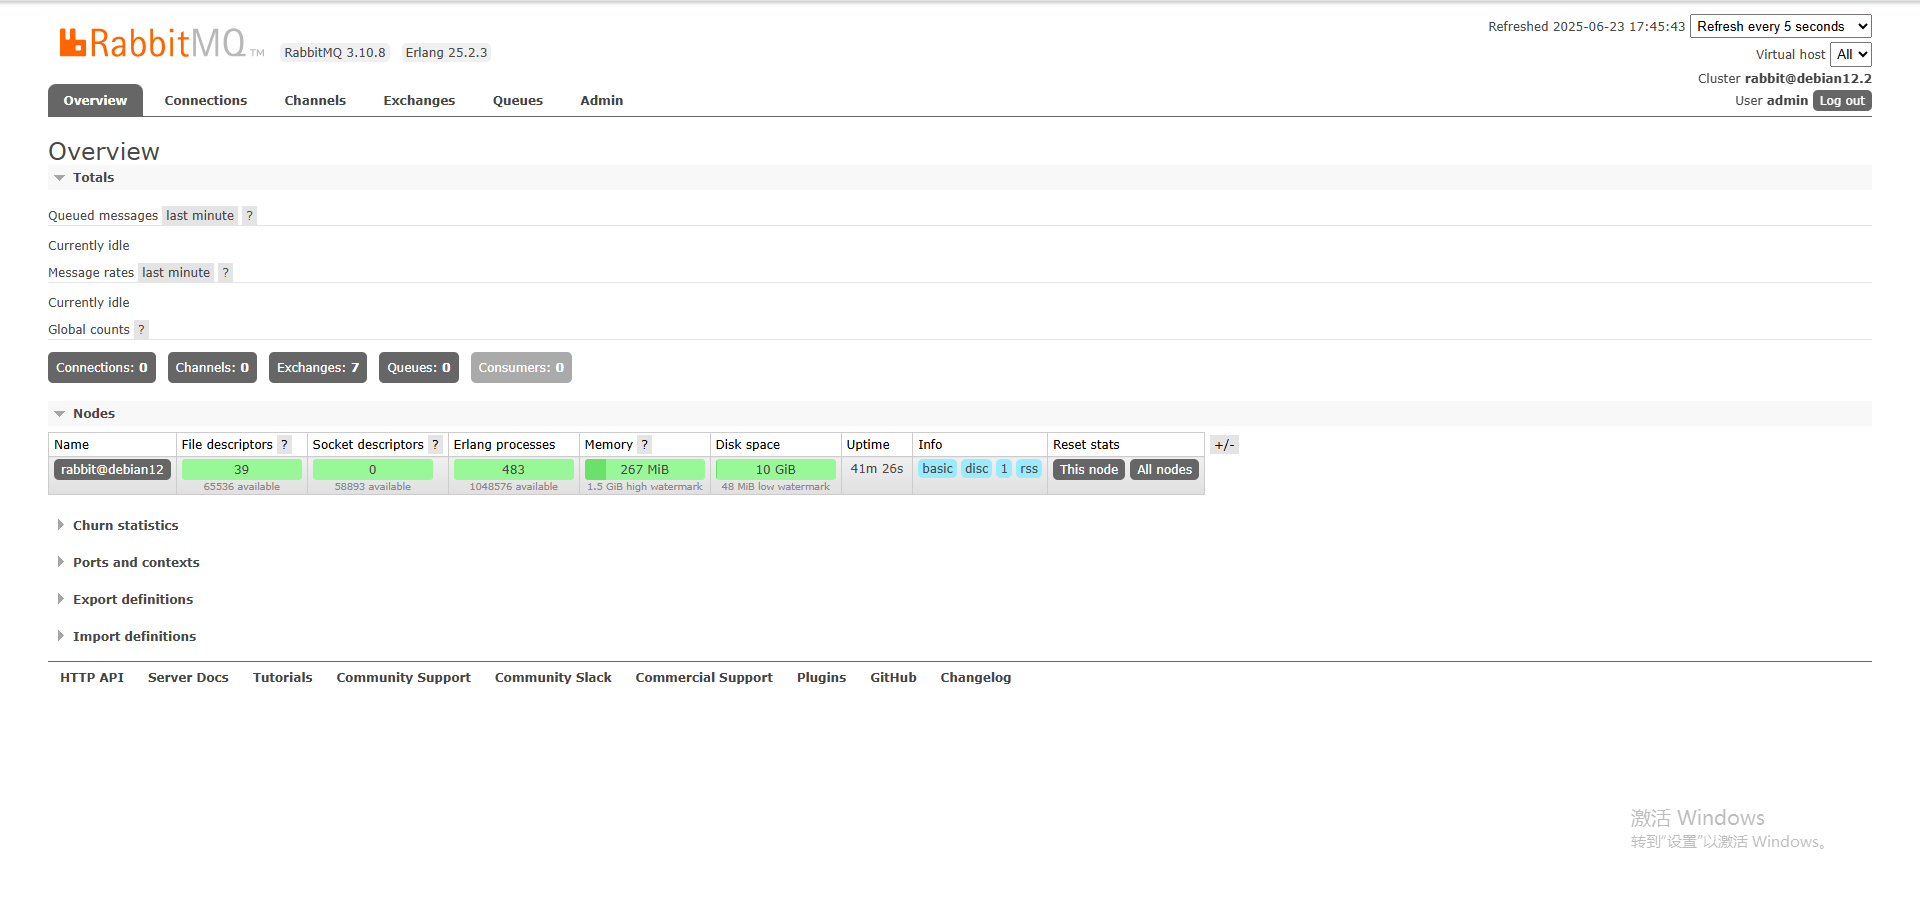Open help for Queued messages
The width and height of the screenshot is (1920, 901).
250,215
